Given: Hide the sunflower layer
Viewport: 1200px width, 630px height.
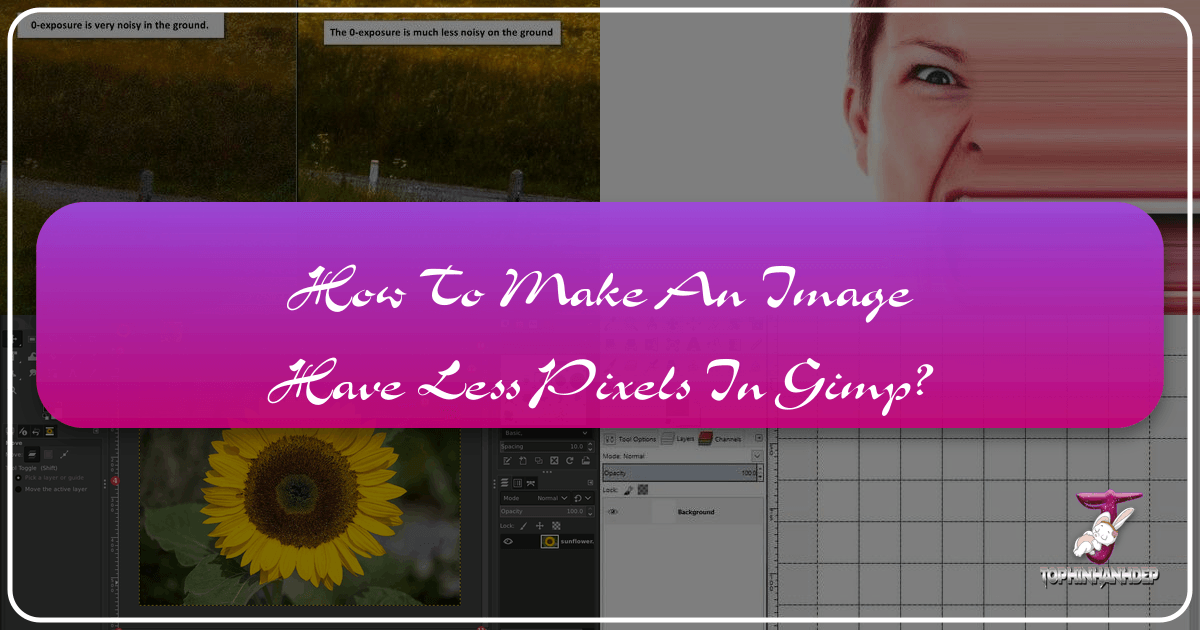Looking at the screenshot, I should [508, 542].
